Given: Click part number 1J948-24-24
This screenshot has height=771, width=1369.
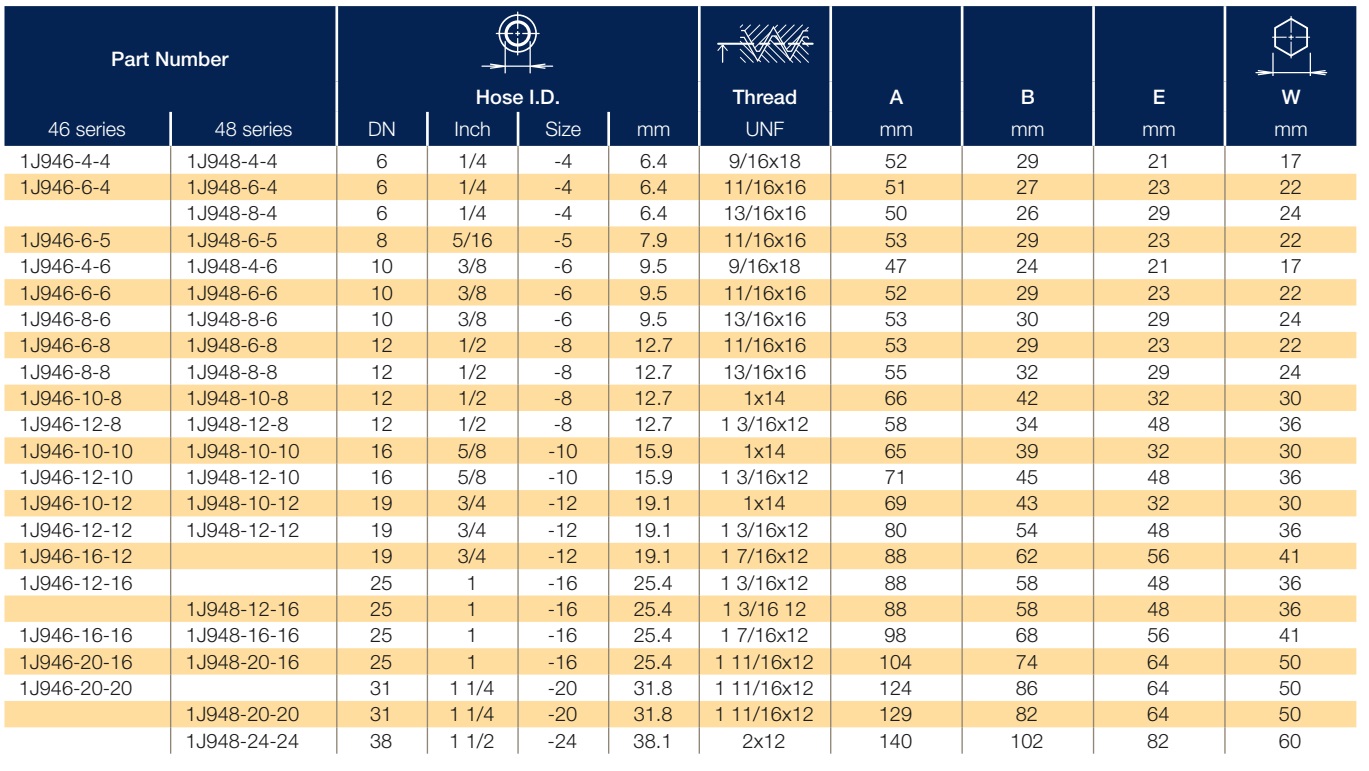Looking at the screenshot, I should (x=243, y=741).
